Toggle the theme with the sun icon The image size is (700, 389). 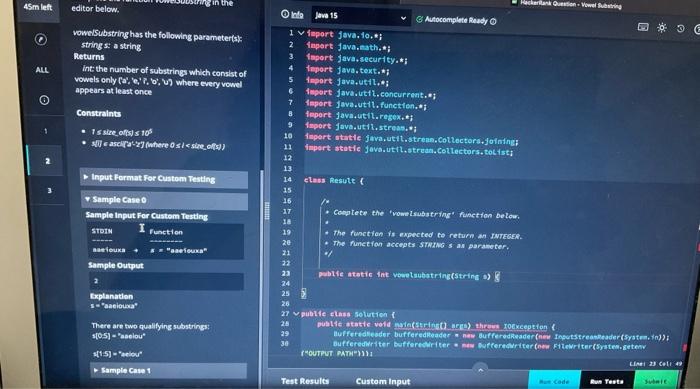coord(662,28)
